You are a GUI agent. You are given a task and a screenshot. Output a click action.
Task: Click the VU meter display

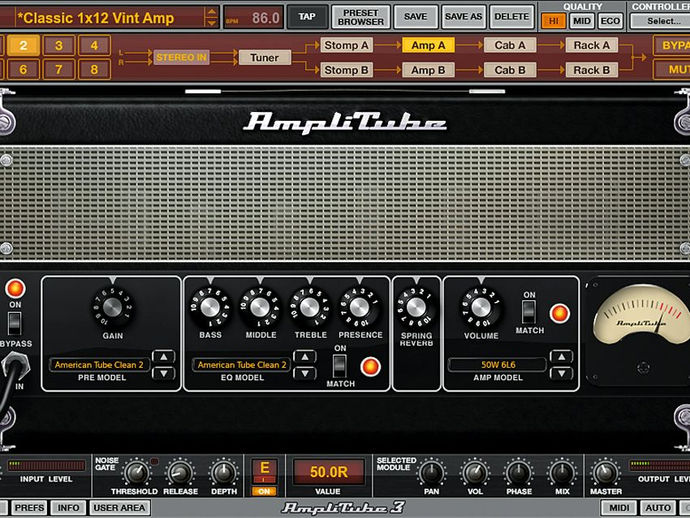642,315
